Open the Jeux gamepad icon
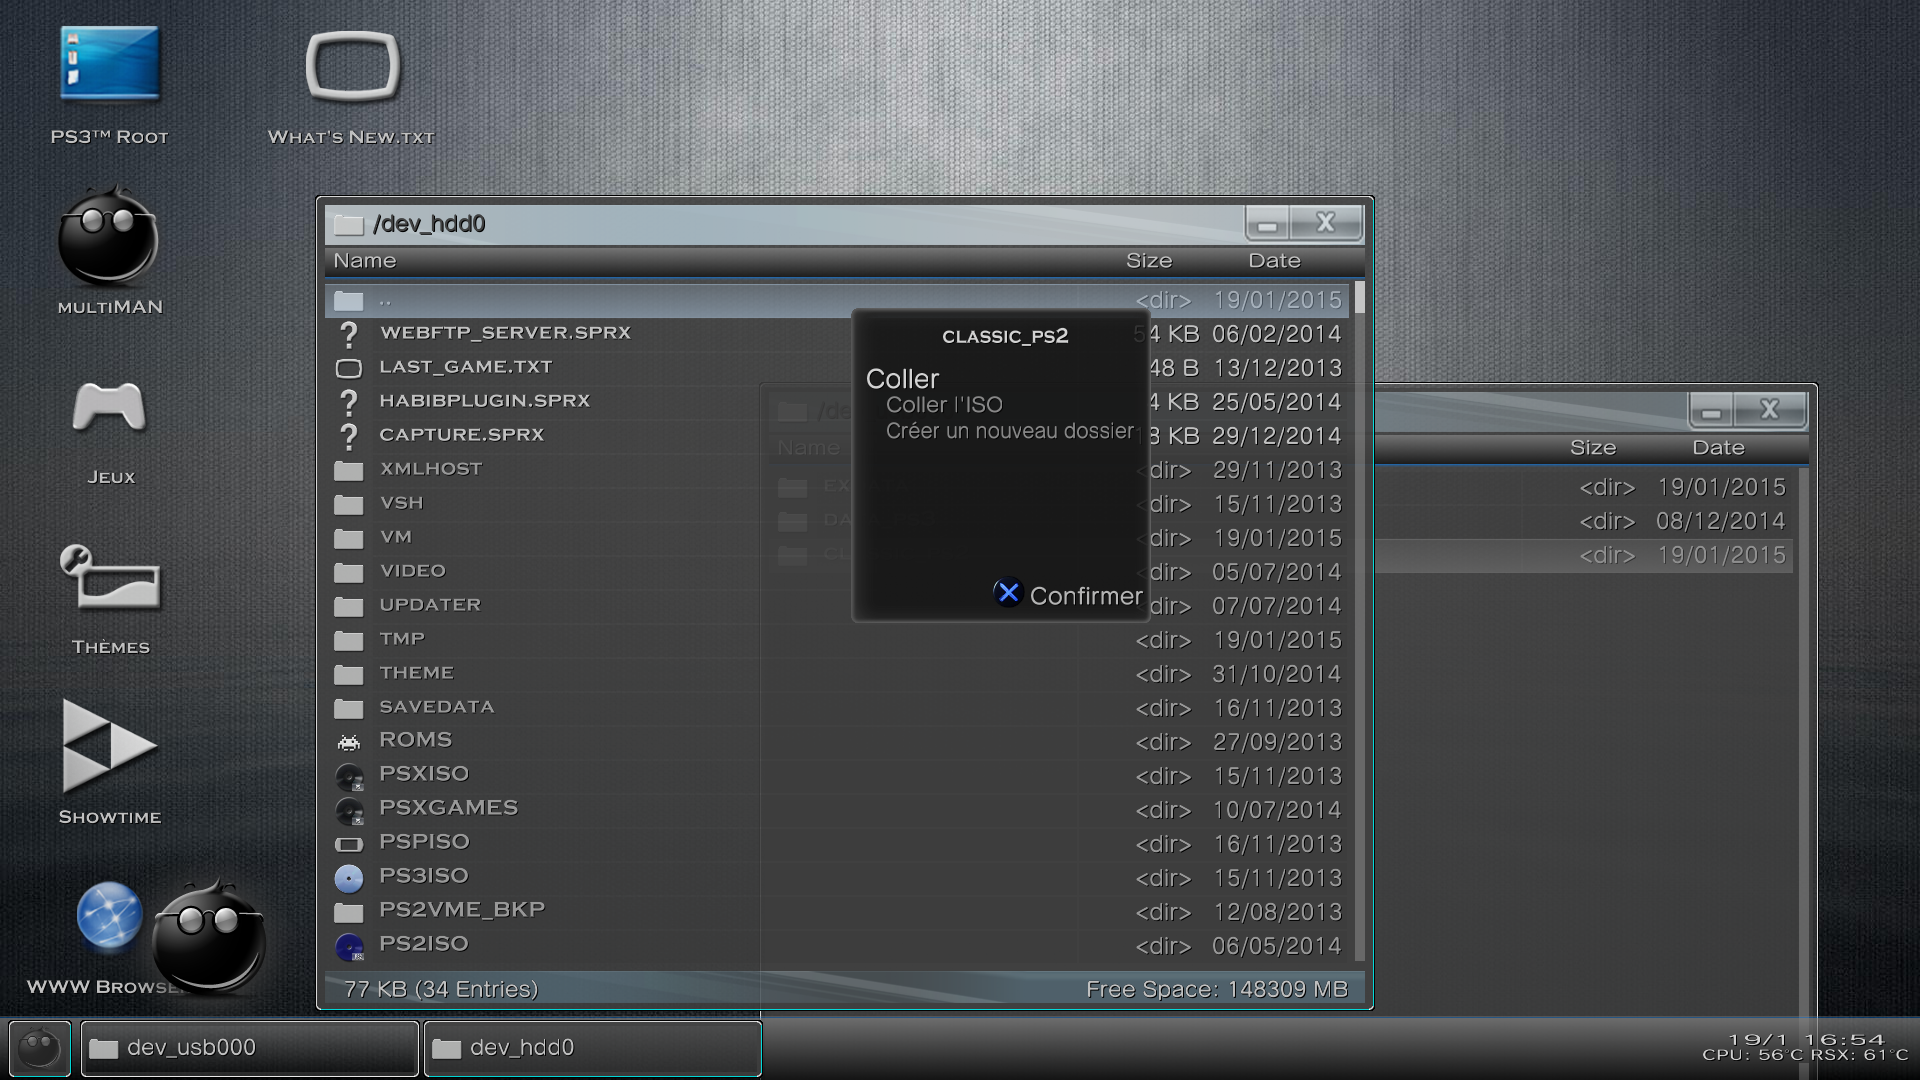Viewport: 1920px width, 1080px height. 109,408
